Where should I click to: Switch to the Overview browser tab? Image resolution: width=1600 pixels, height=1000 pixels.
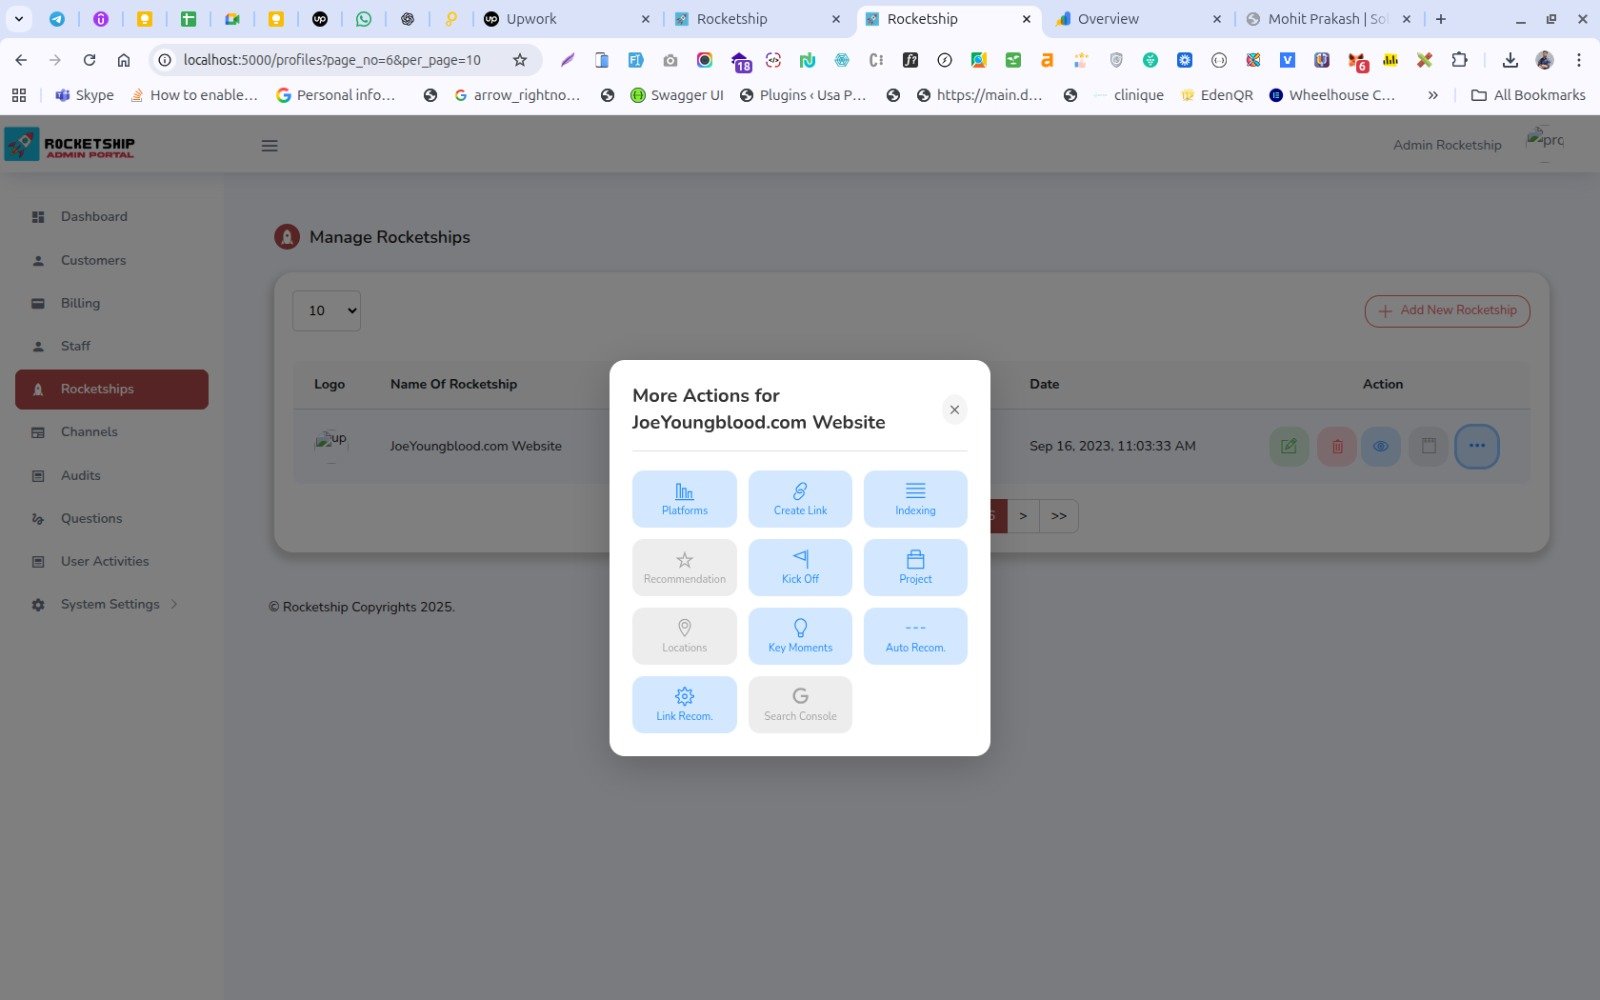(x=1108, y=19)
